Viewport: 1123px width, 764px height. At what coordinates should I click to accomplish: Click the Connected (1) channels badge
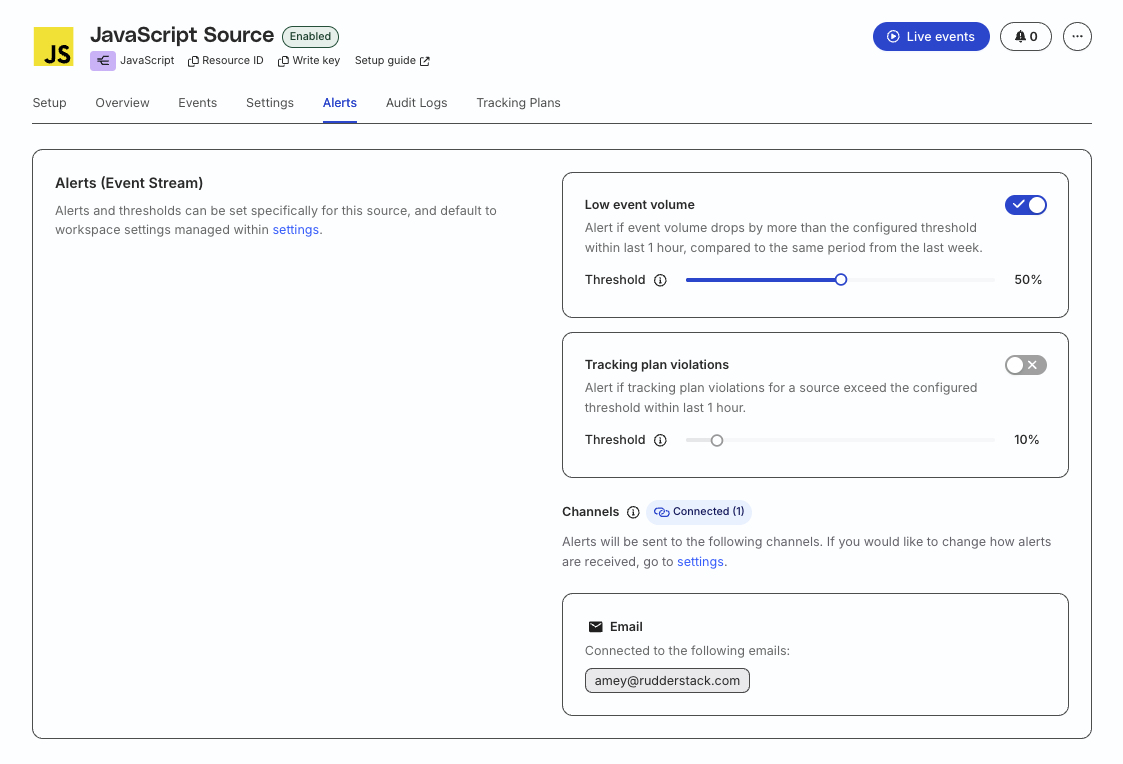[x=699, y=512]
